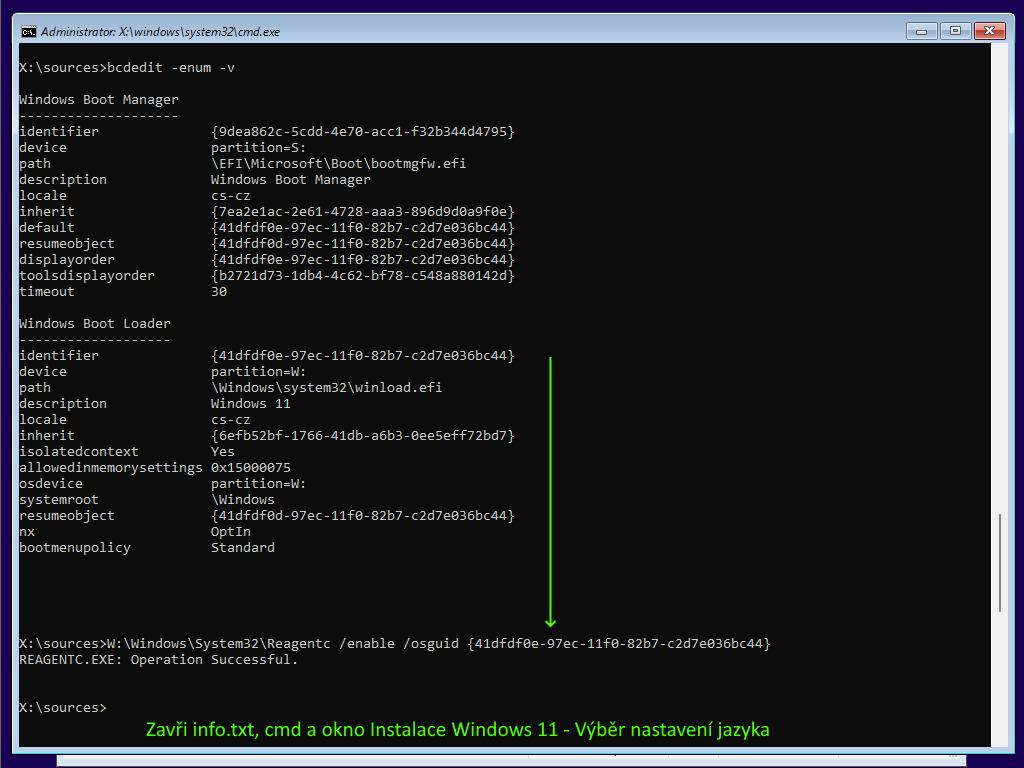Click the timeout value 30

point(219,292)
